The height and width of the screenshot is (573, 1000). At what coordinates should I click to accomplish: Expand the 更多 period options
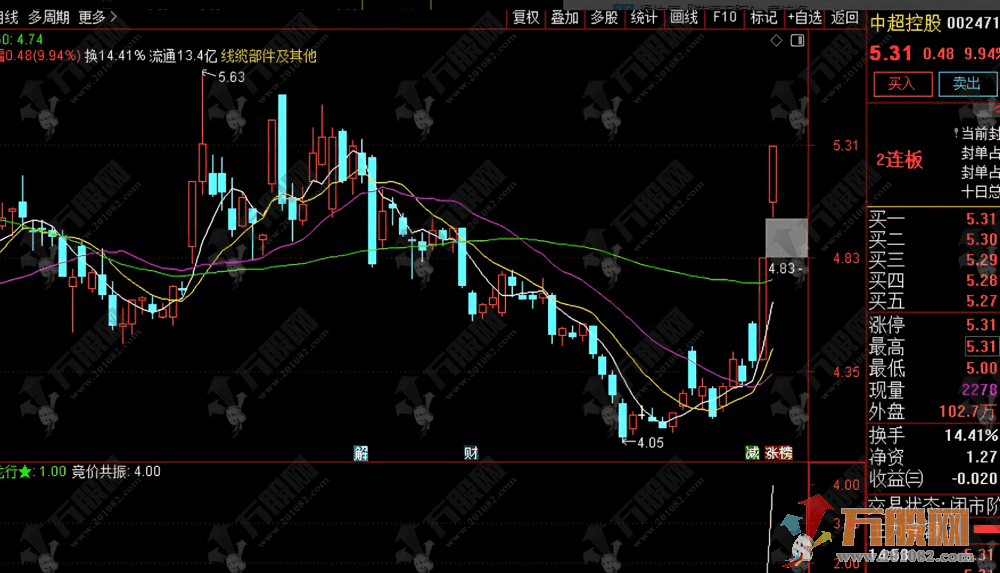click(x=97, y=17)
